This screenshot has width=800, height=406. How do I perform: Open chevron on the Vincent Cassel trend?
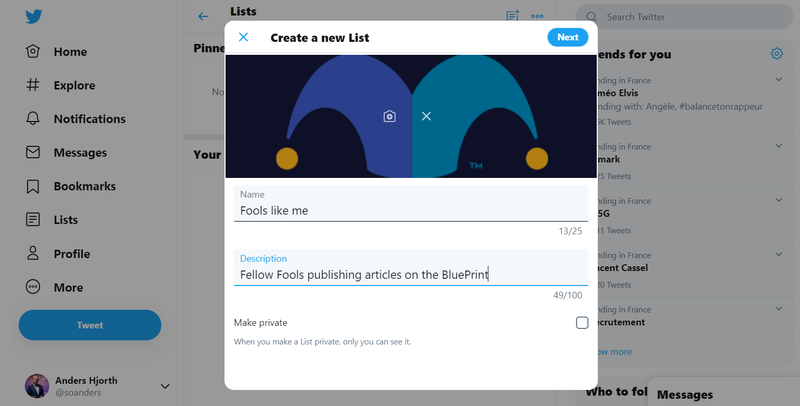click(x=779, y=254)
